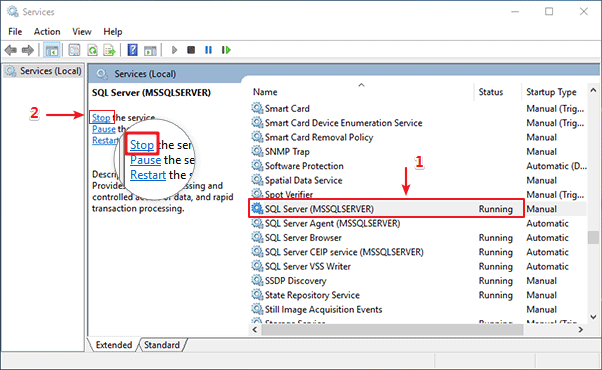Click gear icon of SQL Server VSS Writer
602x370 pixels.
pos(257,266)
